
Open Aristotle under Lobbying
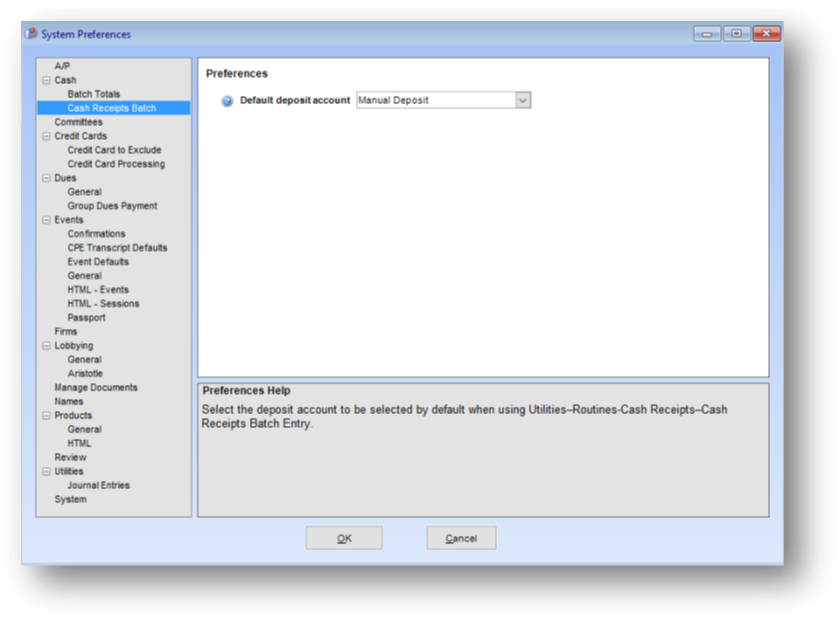85,374
